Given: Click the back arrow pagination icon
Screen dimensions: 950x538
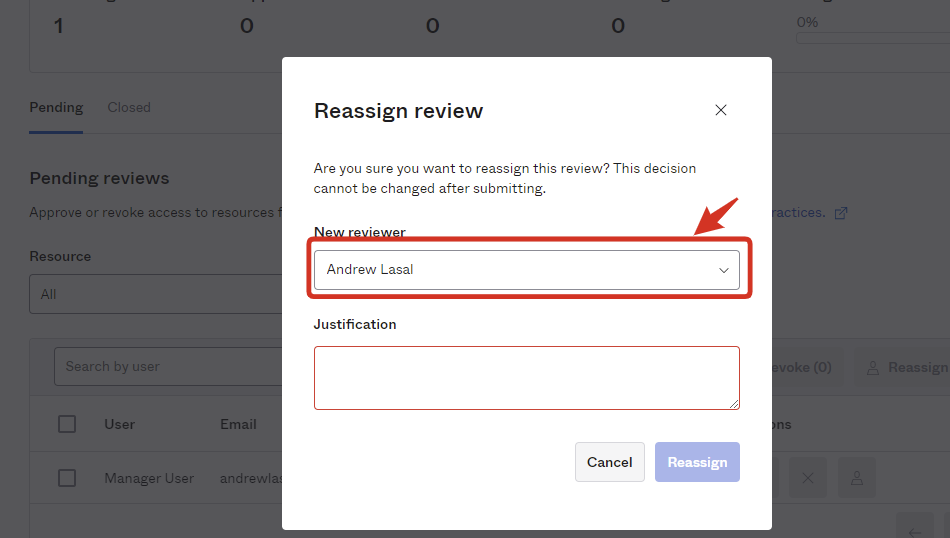Looking at the screenshot, I should pyautogui.click(x=915, y=531).
